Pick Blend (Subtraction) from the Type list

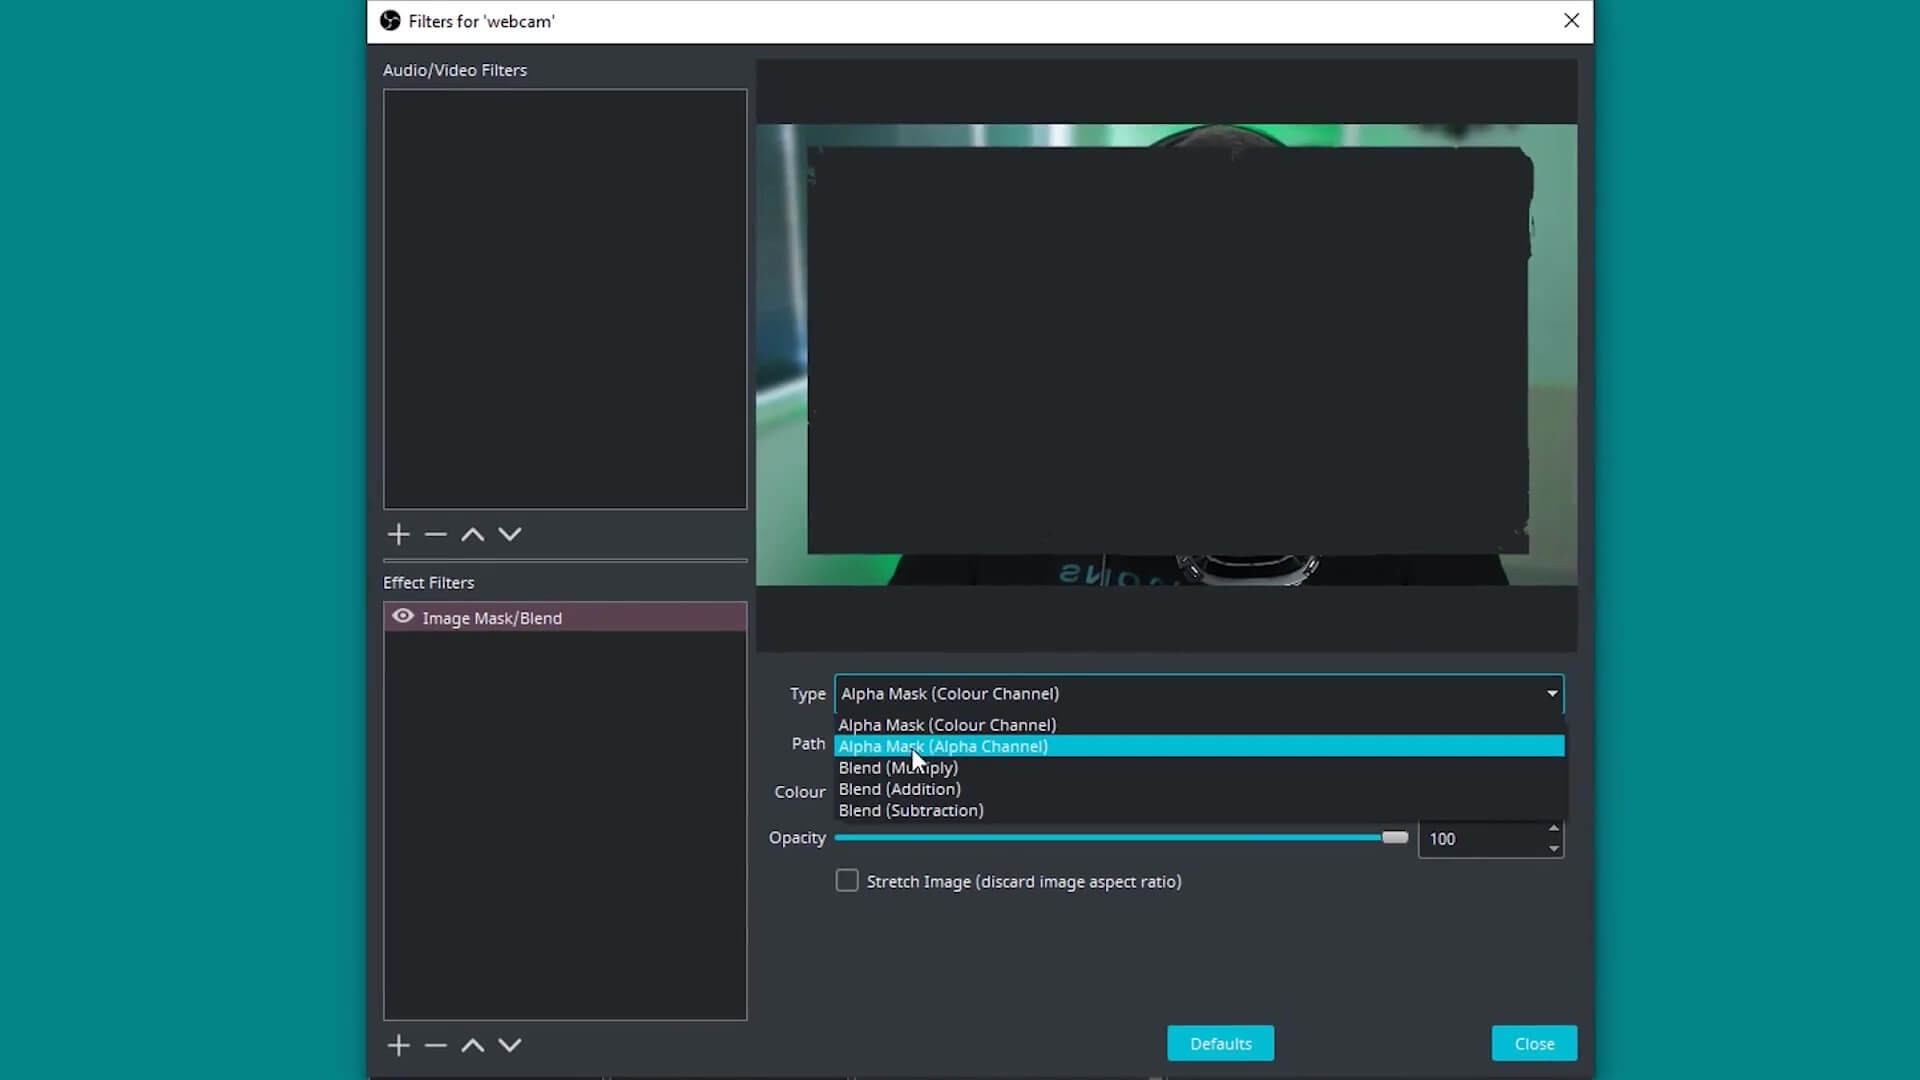coord(910,811)
